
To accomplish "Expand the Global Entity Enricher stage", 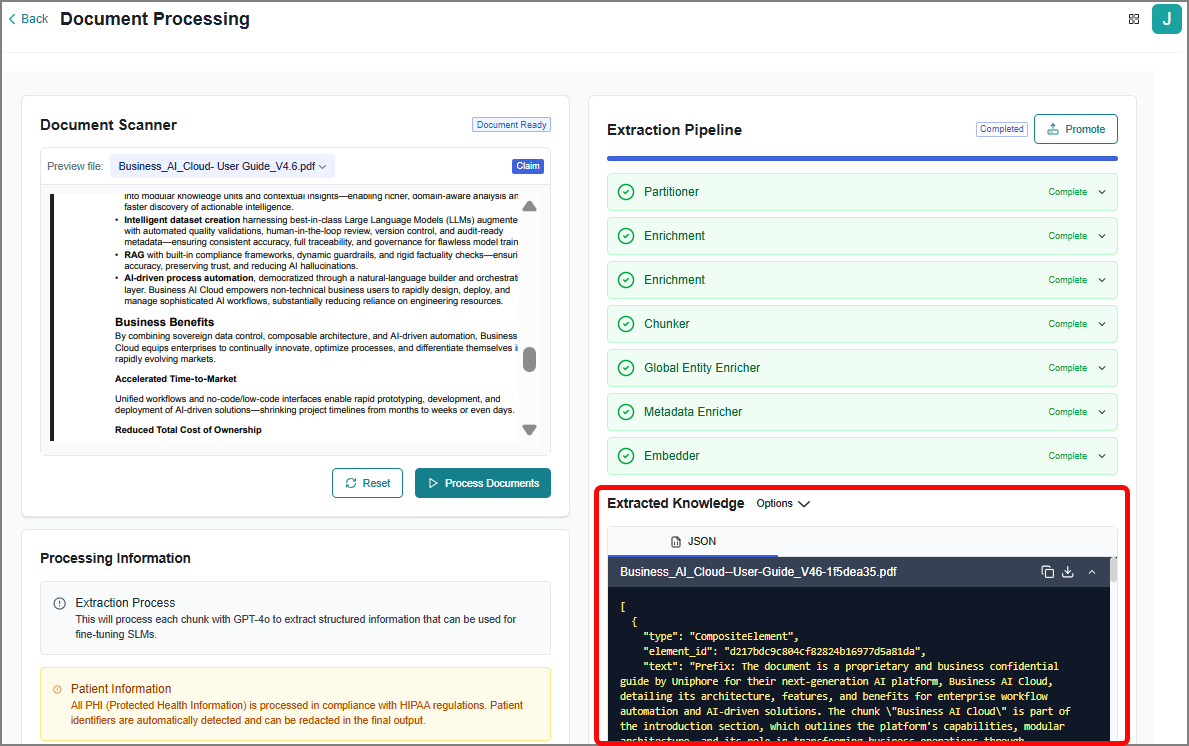I will 1102,368.
